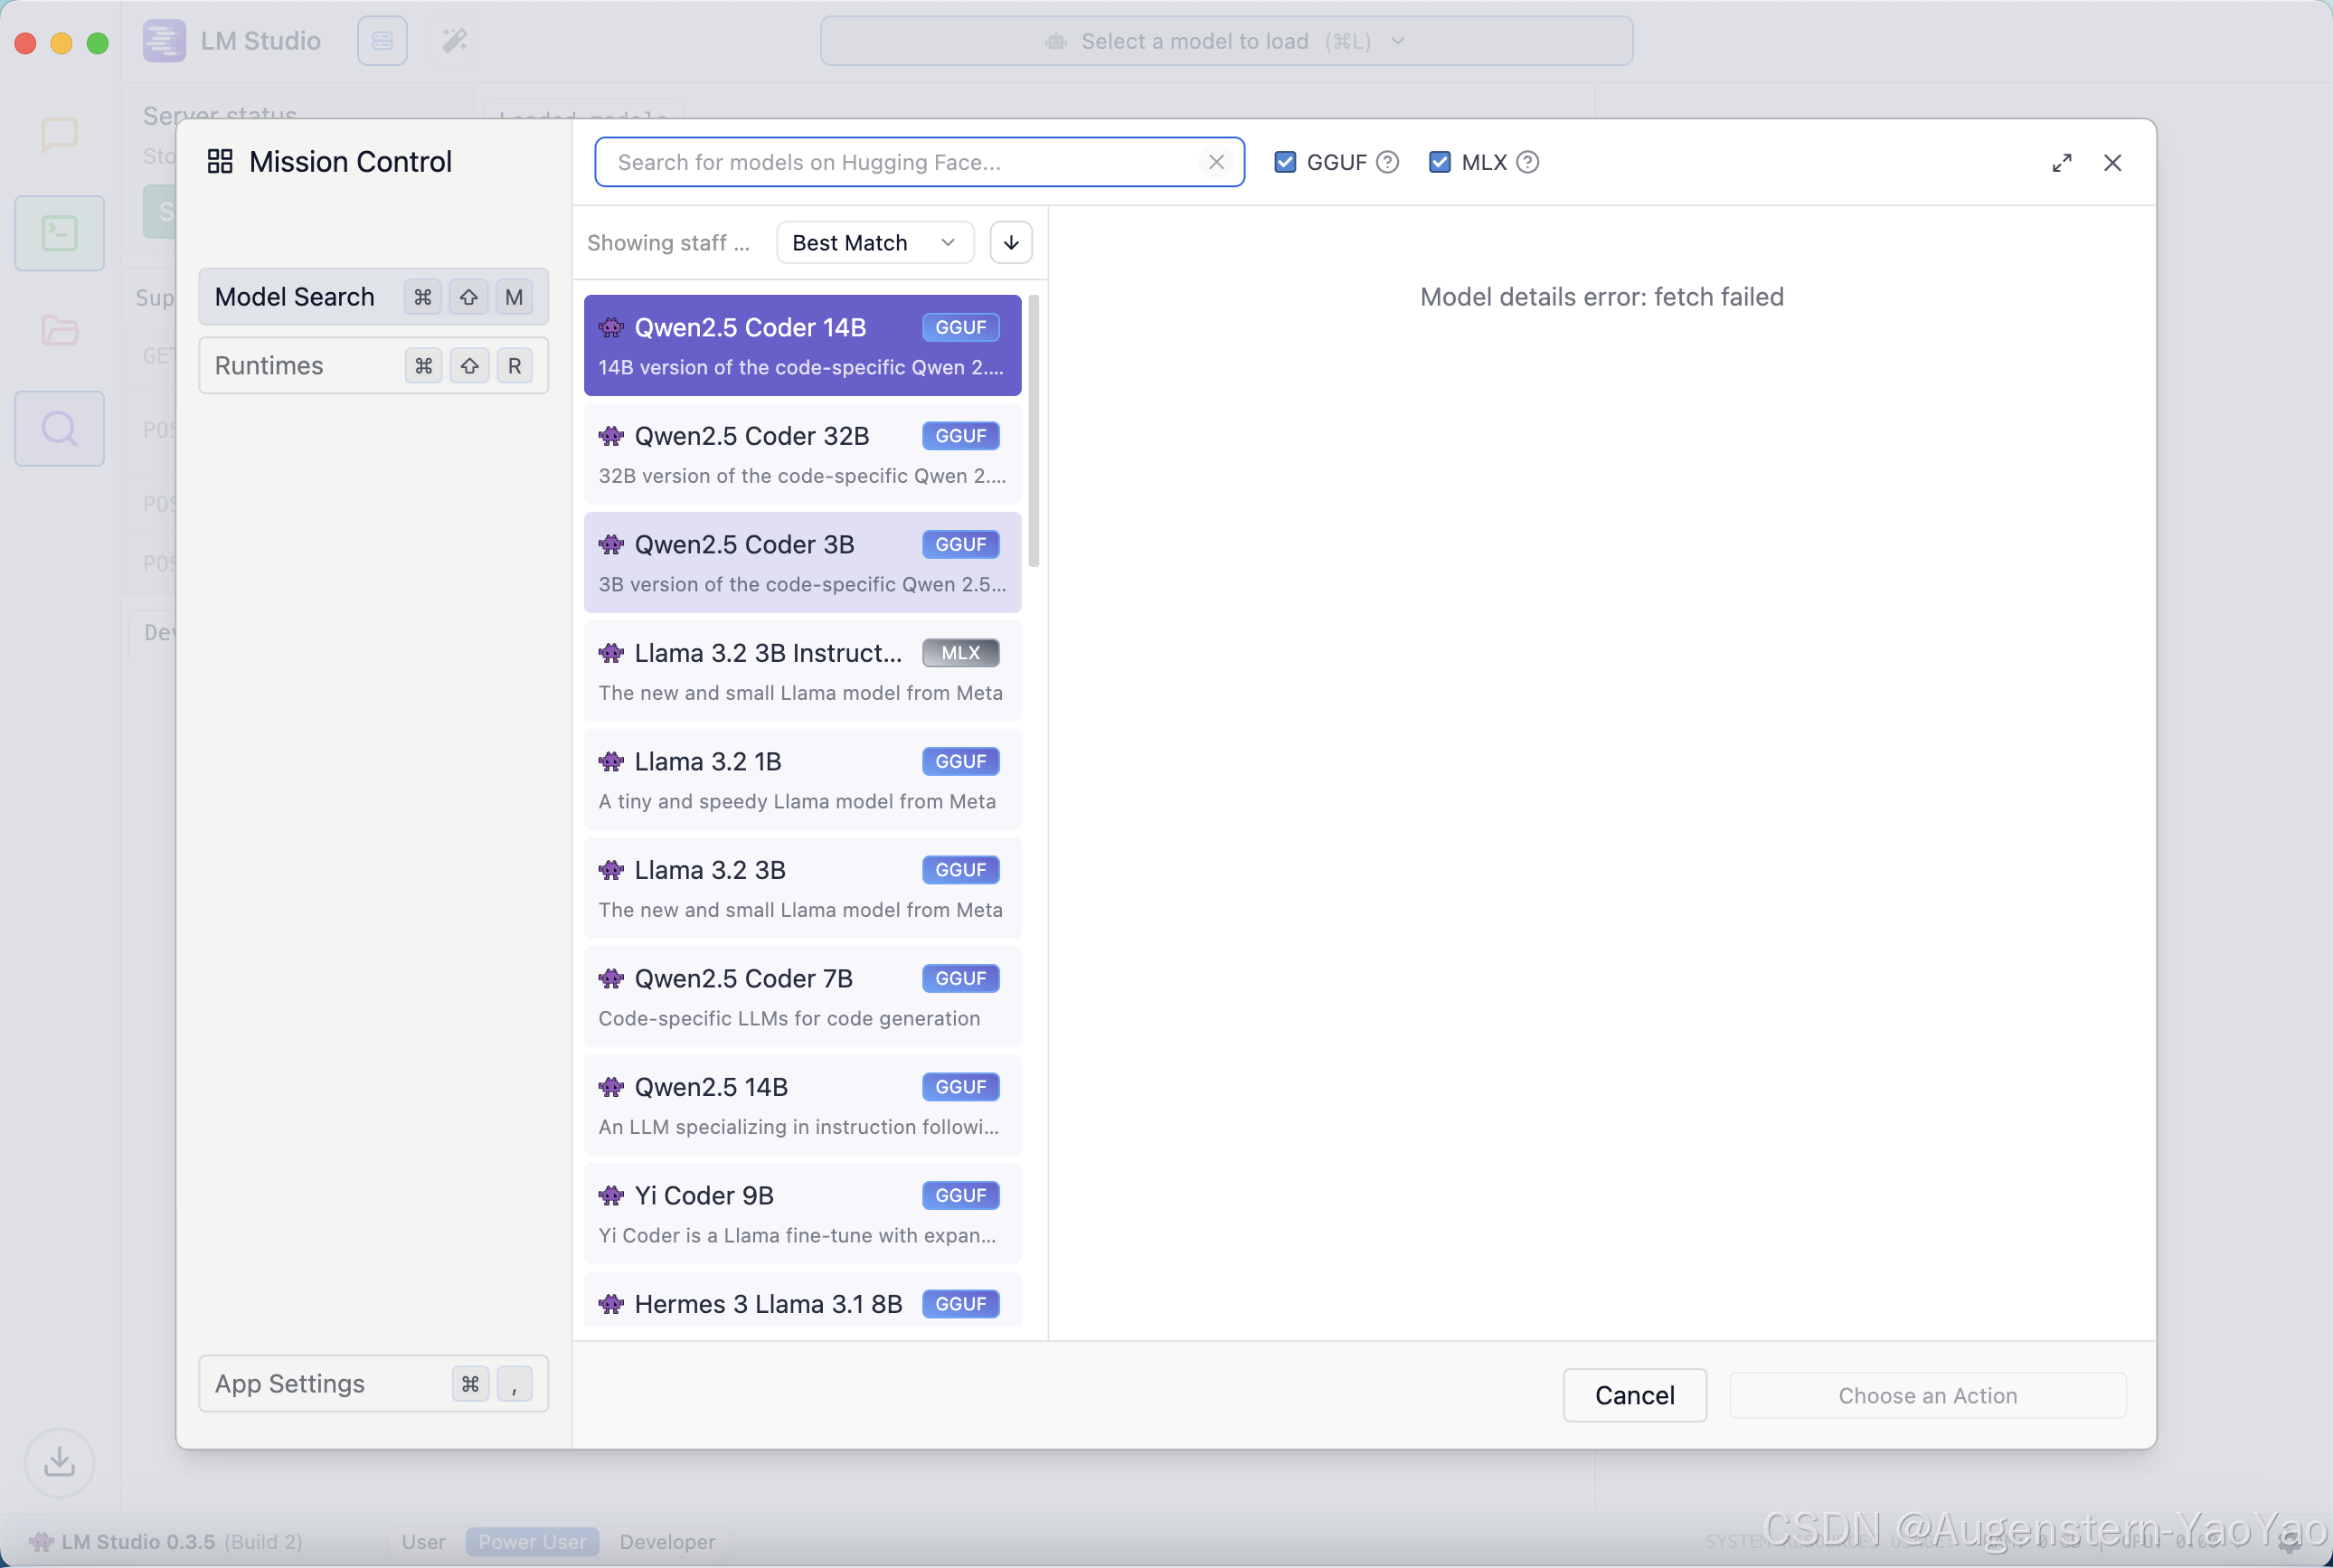Click the magic wand icon in title bar
This screenshot has width=2333, height=1568.
point(455,41)
